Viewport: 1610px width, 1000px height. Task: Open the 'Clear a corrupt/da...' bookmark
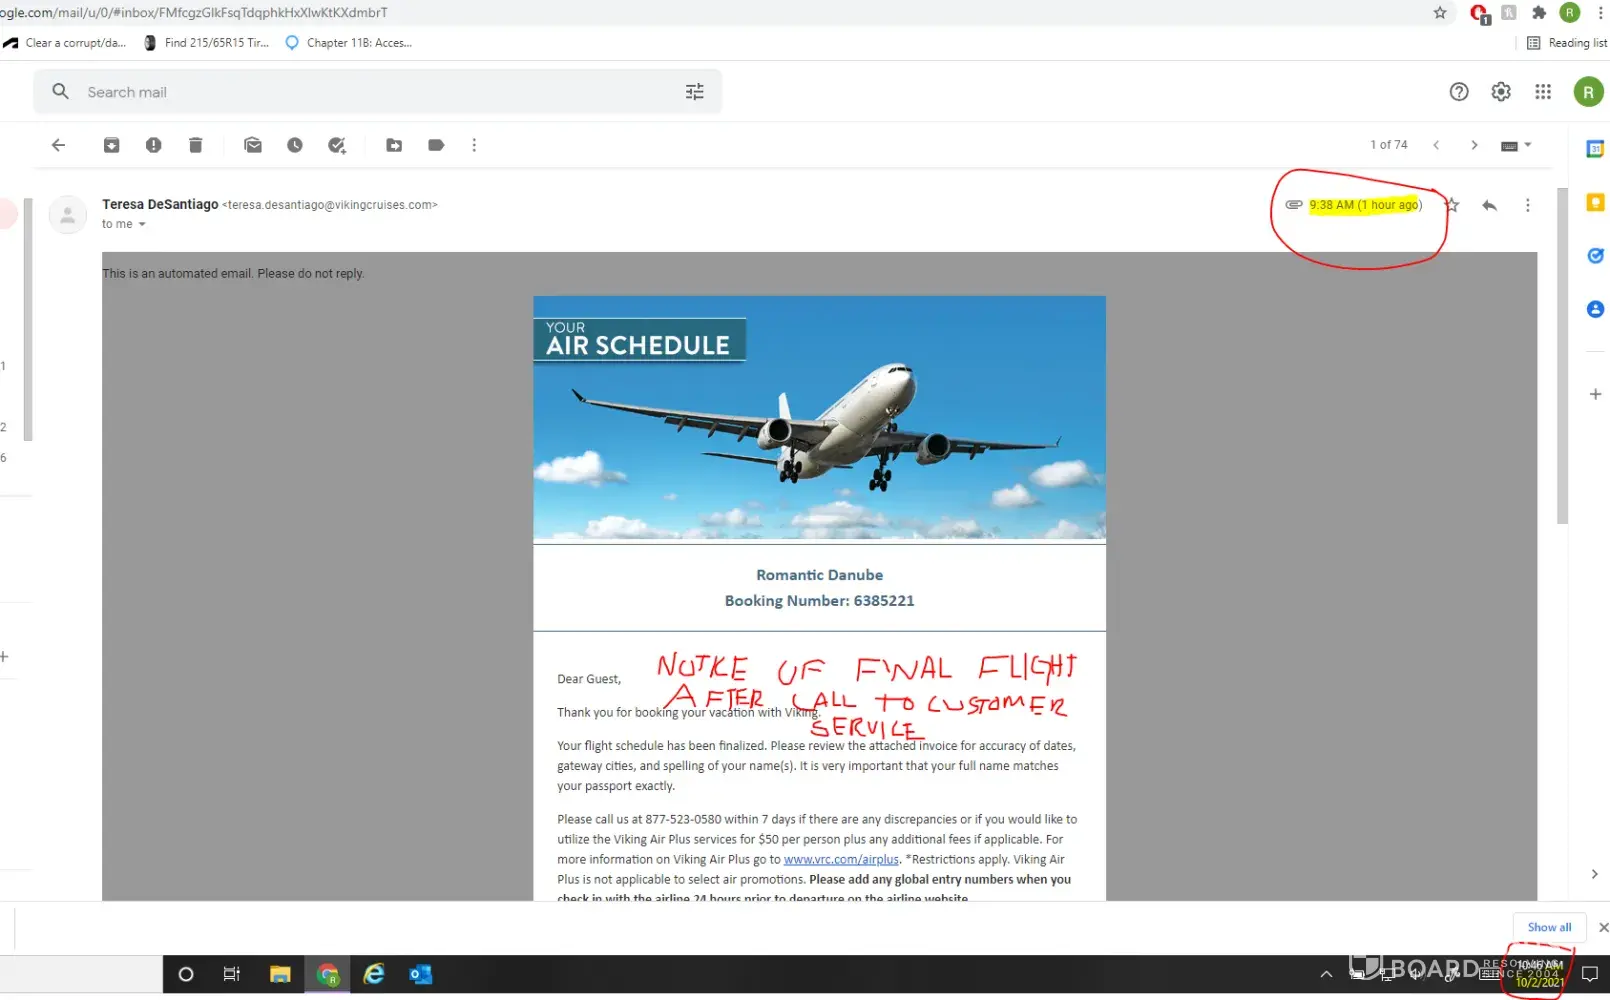[65, 43]
